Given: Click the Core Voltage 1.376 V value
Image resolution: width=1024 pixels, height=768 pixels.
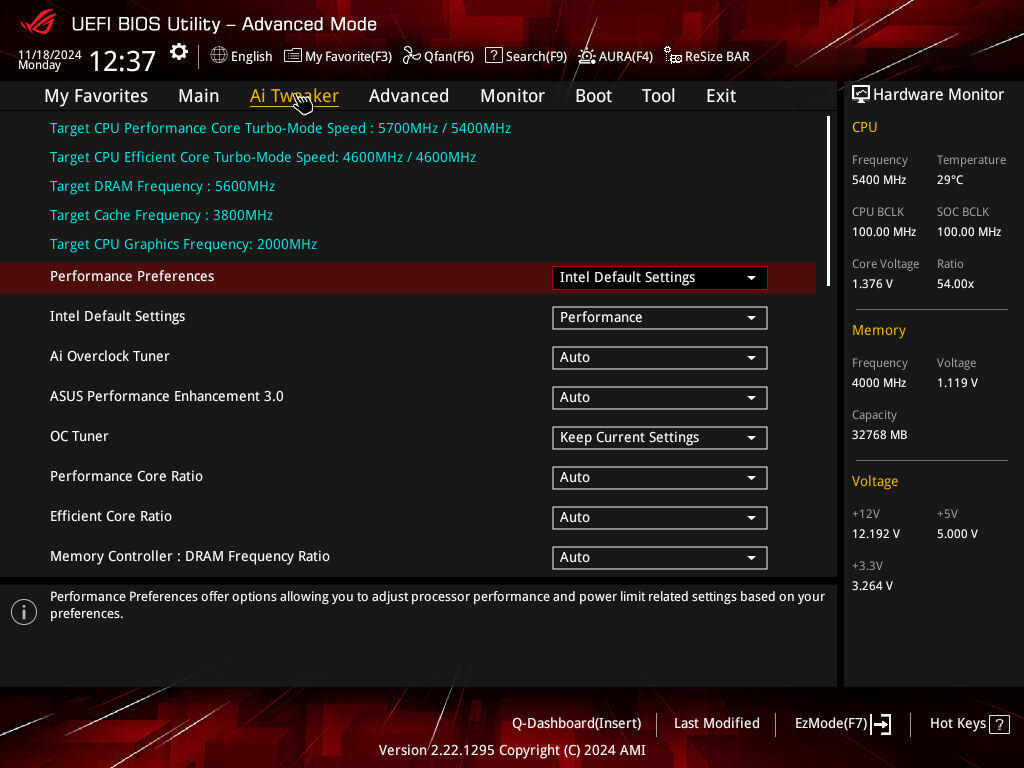Looking at the screenshot, I should pyautogui.click(x=872, y=284).
